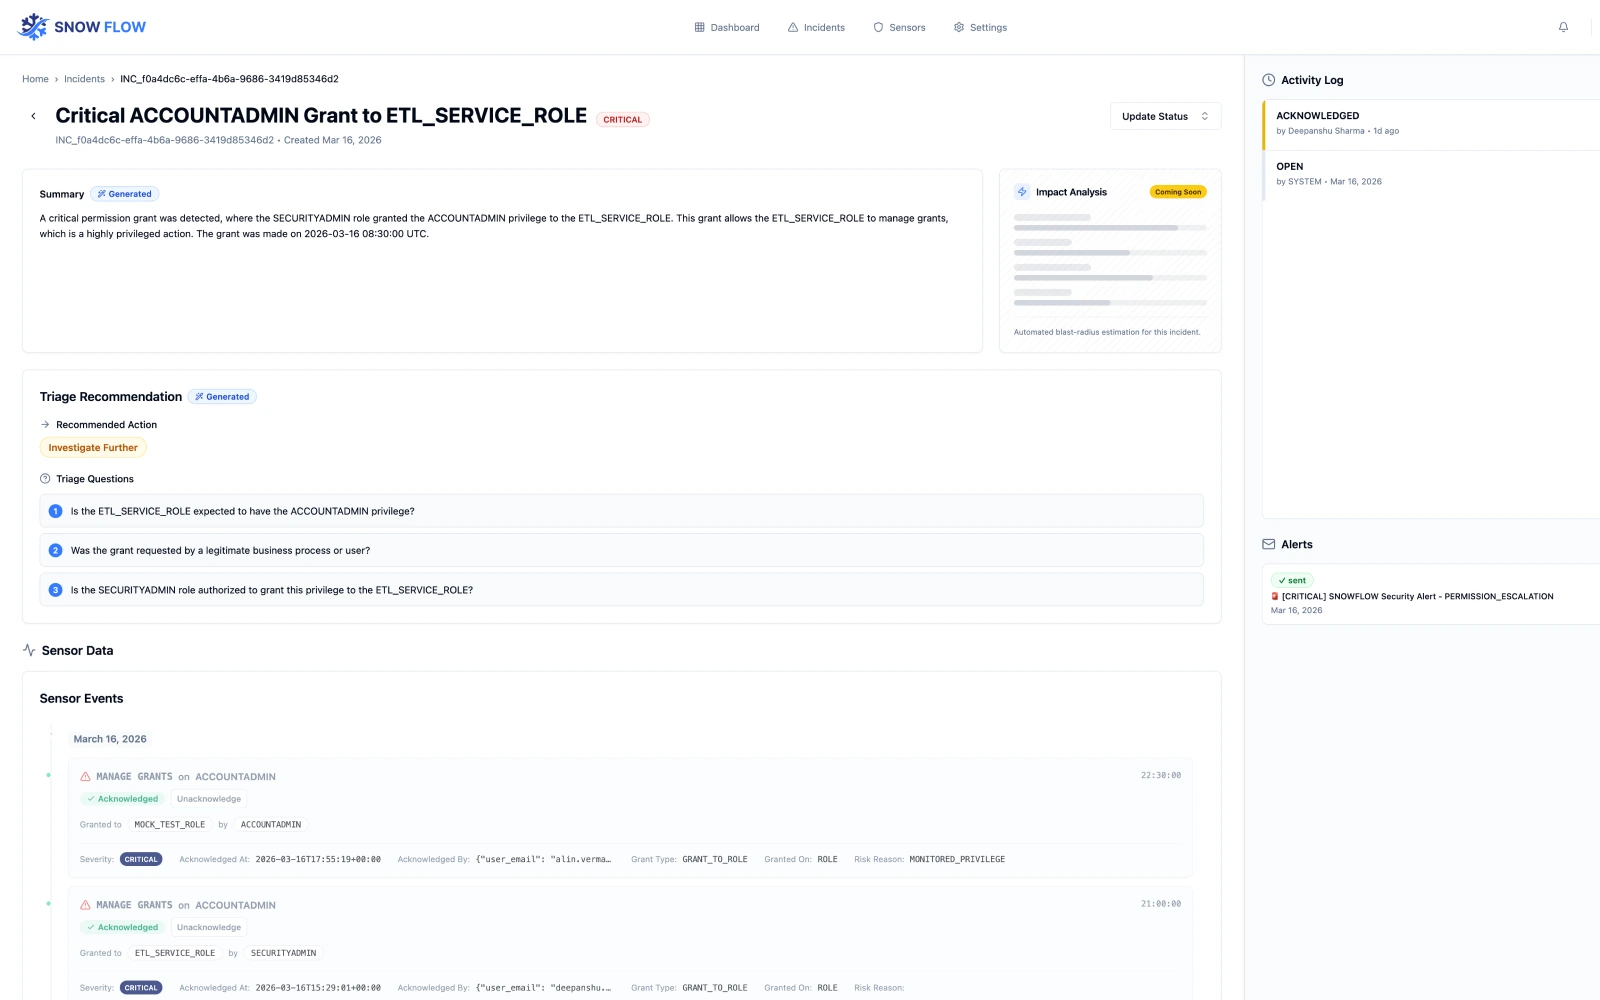Toggle Acknowledged on the ETL_SERVICE_ROLE event
Viewport: 1600px width, 1000px height.
coord(122,927)
